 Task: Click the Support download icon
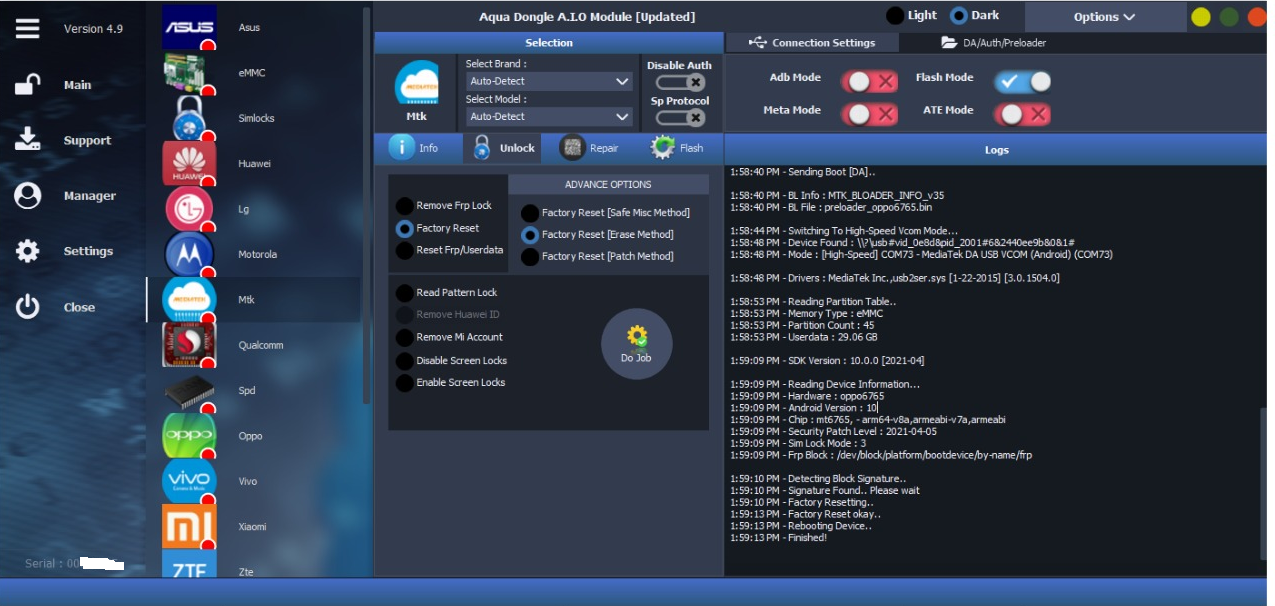pyautogui.click(x=28, y=140)
